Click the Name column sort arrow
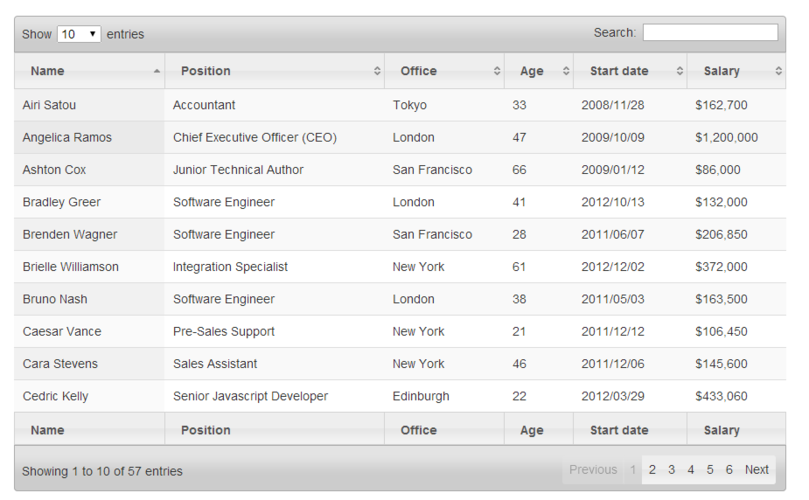Image resolution: width=809 pixels, height=500 pixels. point(156,71)
